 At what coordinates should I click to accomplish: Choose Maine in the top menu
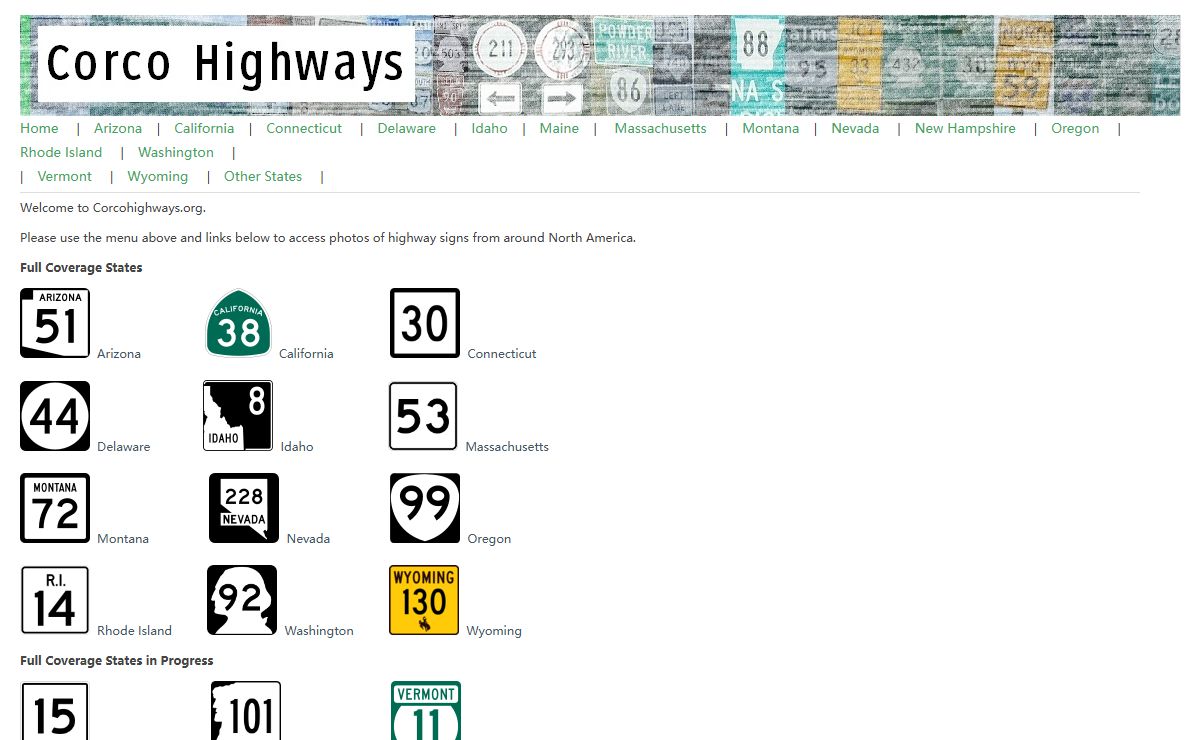pyautogui.click(x=559, y=128)
